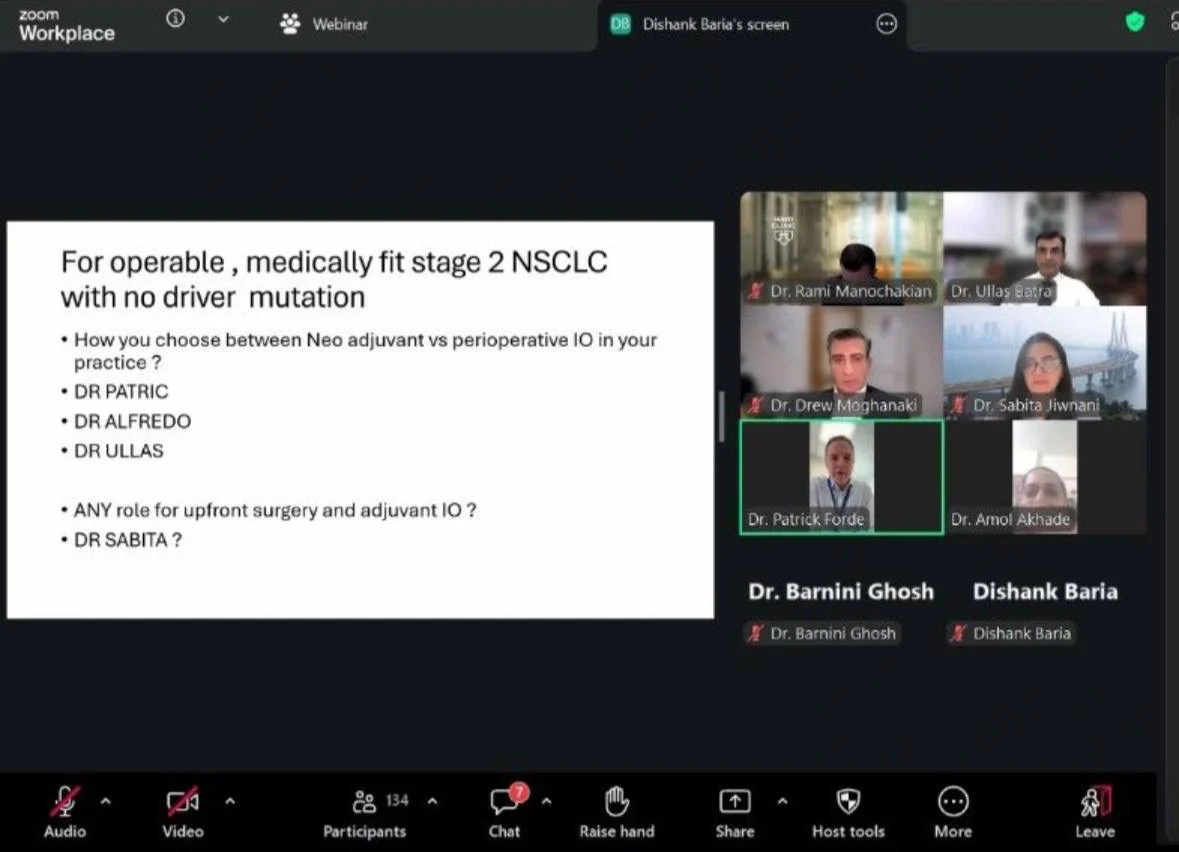Select the Webinar tab

pos(324,24)
